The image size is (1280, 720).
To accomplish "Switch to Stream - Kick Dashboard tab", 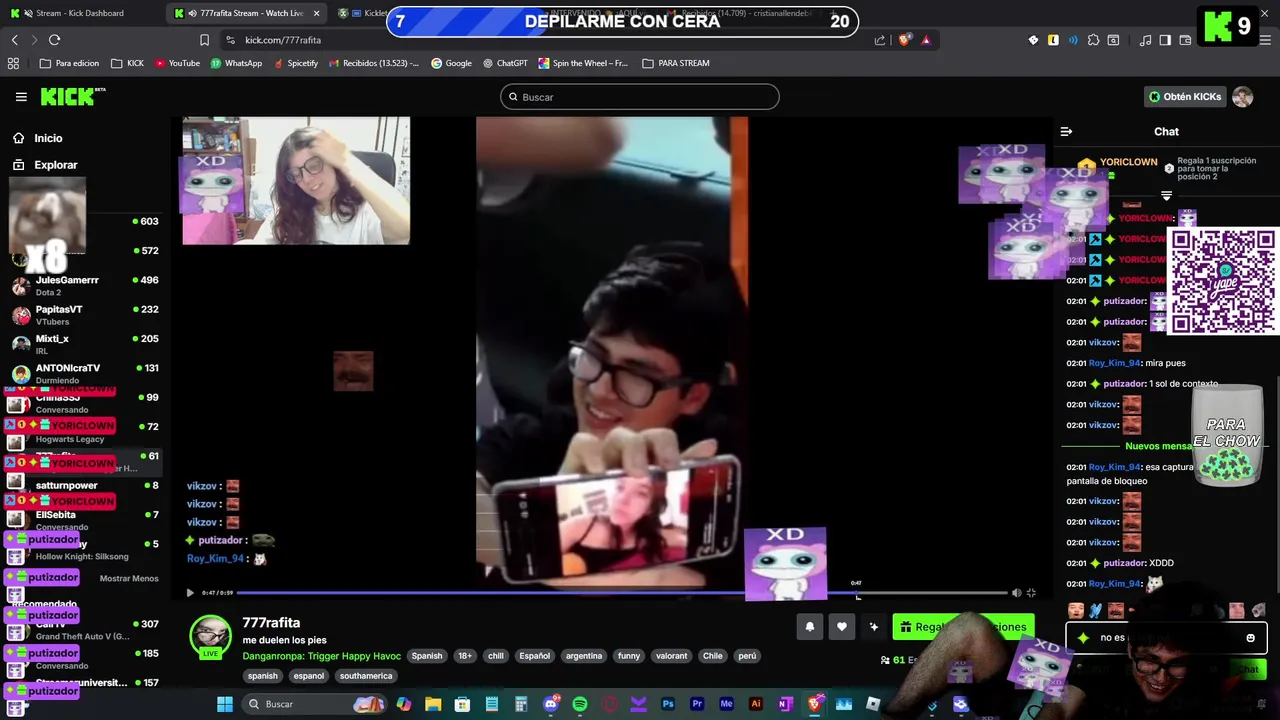I will (x=79, y=13).
